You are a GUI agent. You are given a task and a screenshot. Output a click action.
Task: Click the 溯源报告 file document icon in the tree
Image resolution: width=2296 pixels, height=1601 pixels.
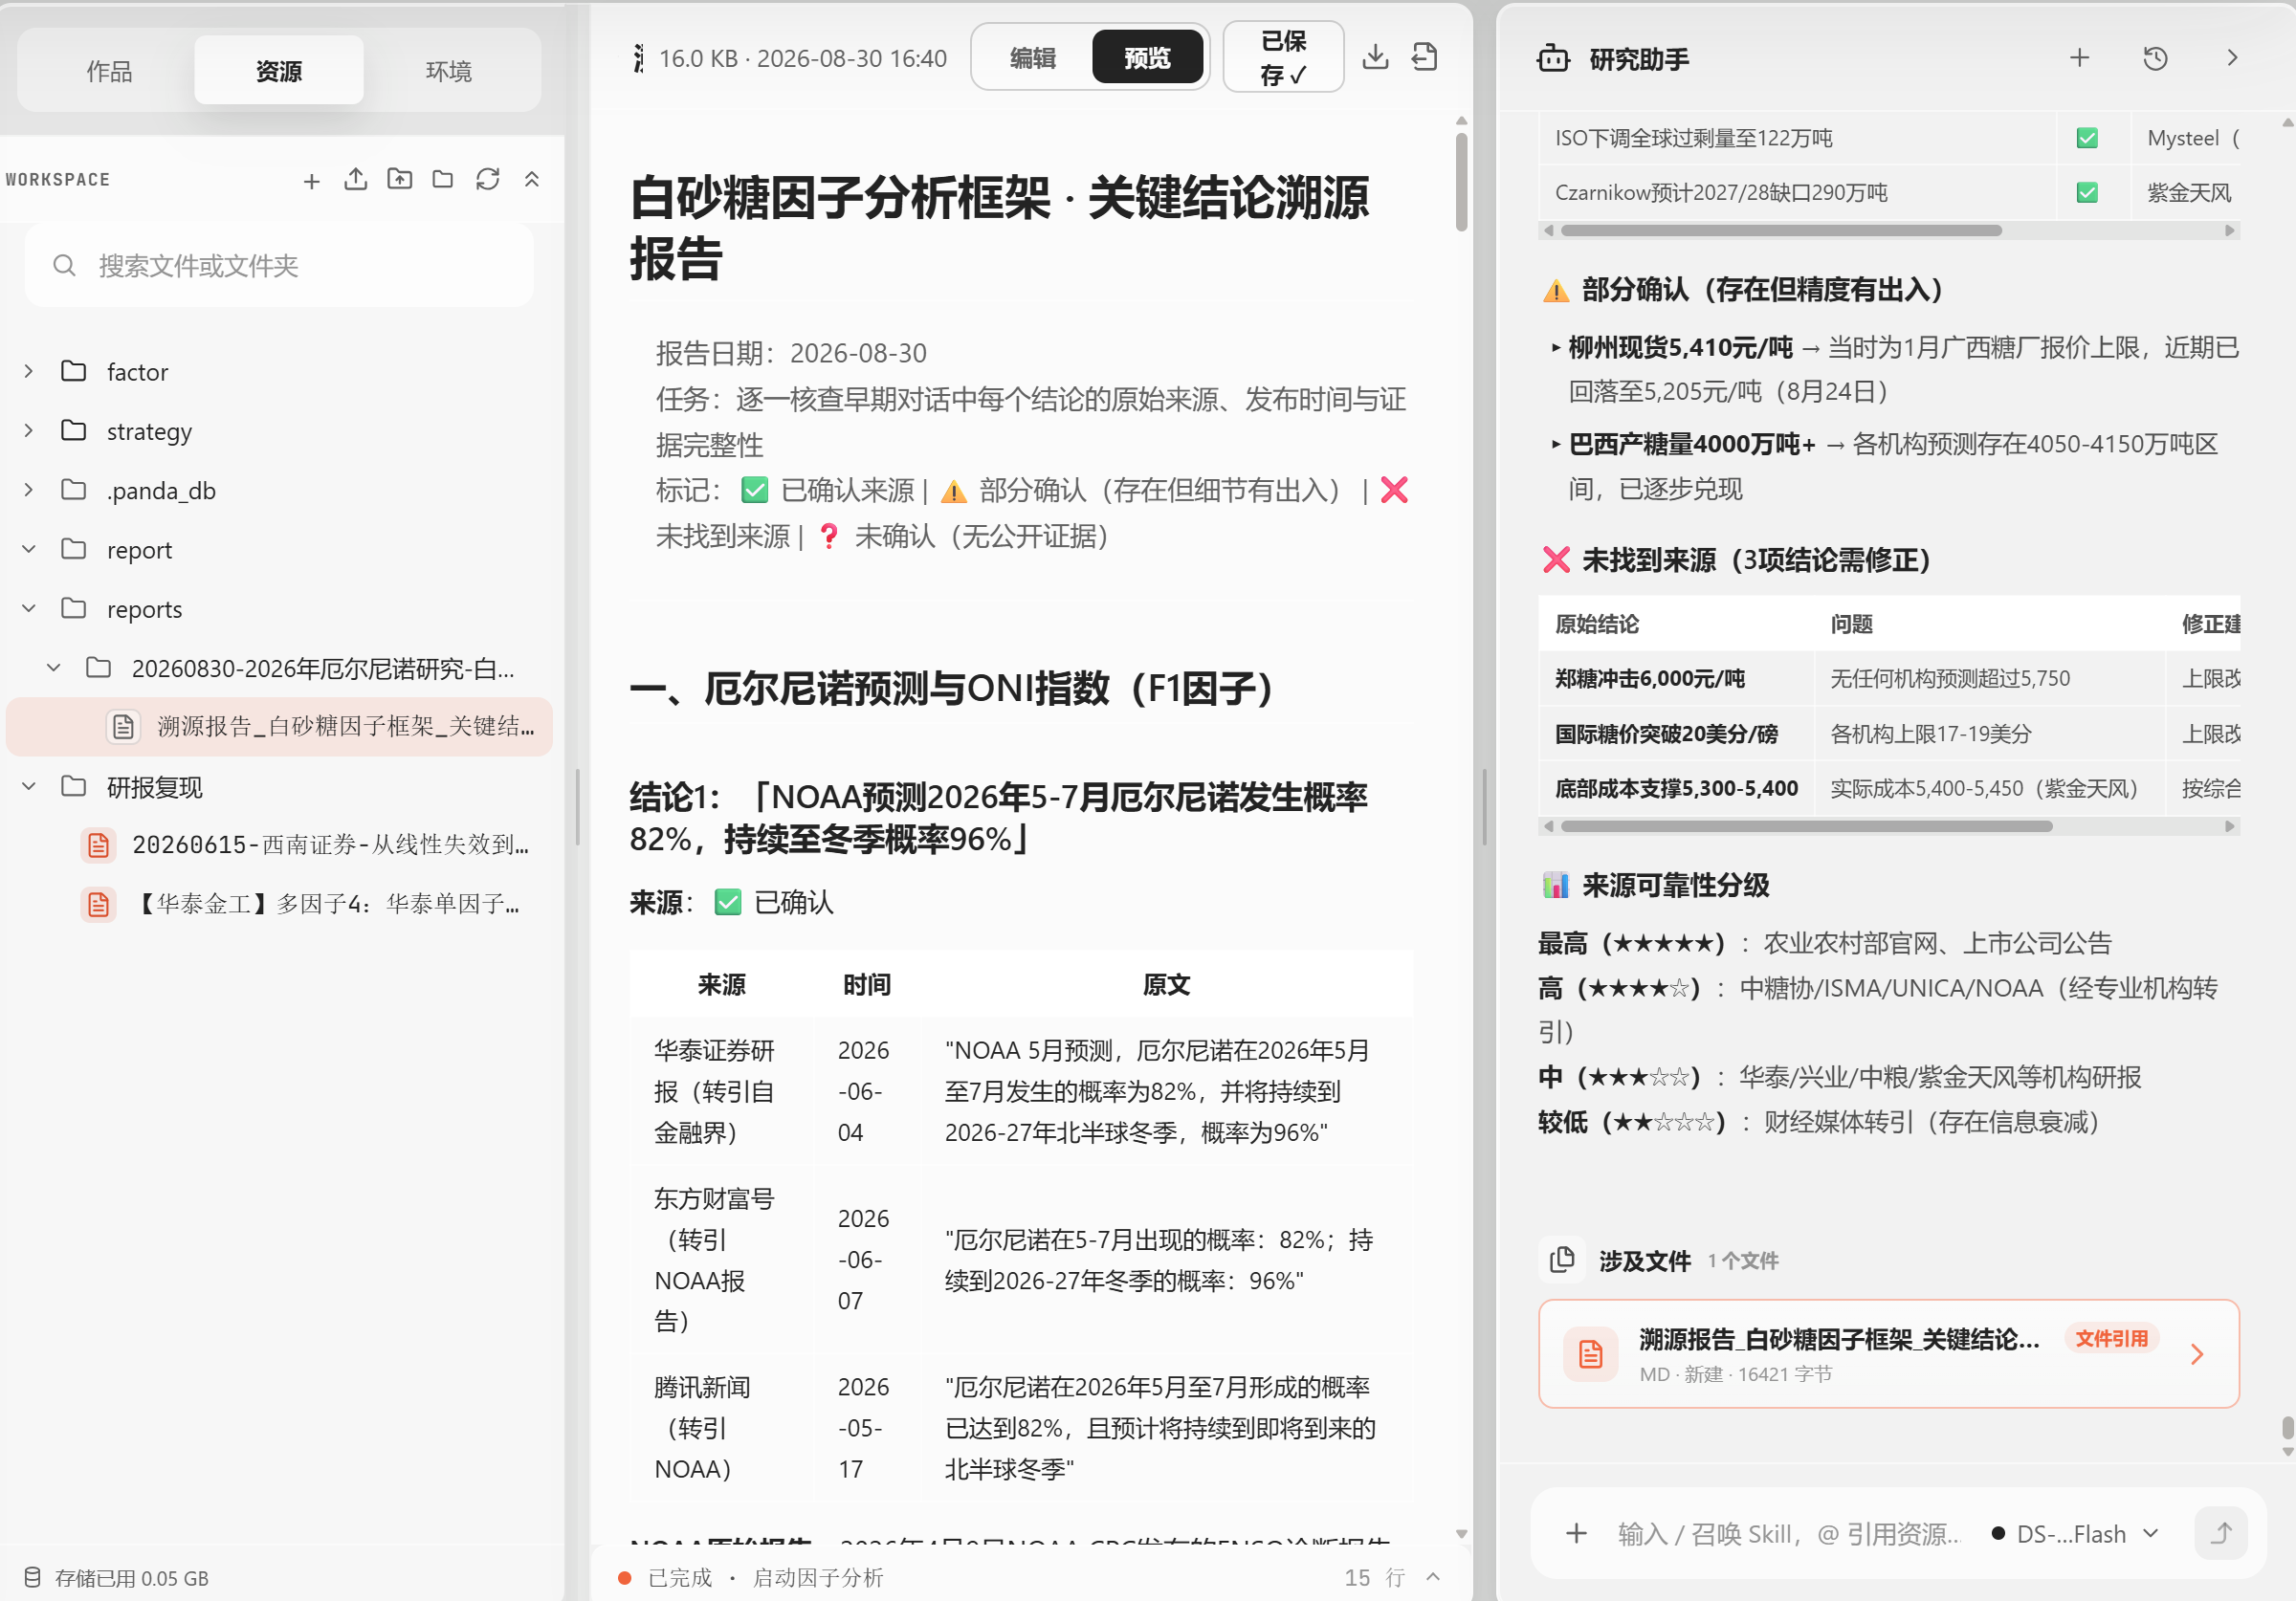(123, 727)
